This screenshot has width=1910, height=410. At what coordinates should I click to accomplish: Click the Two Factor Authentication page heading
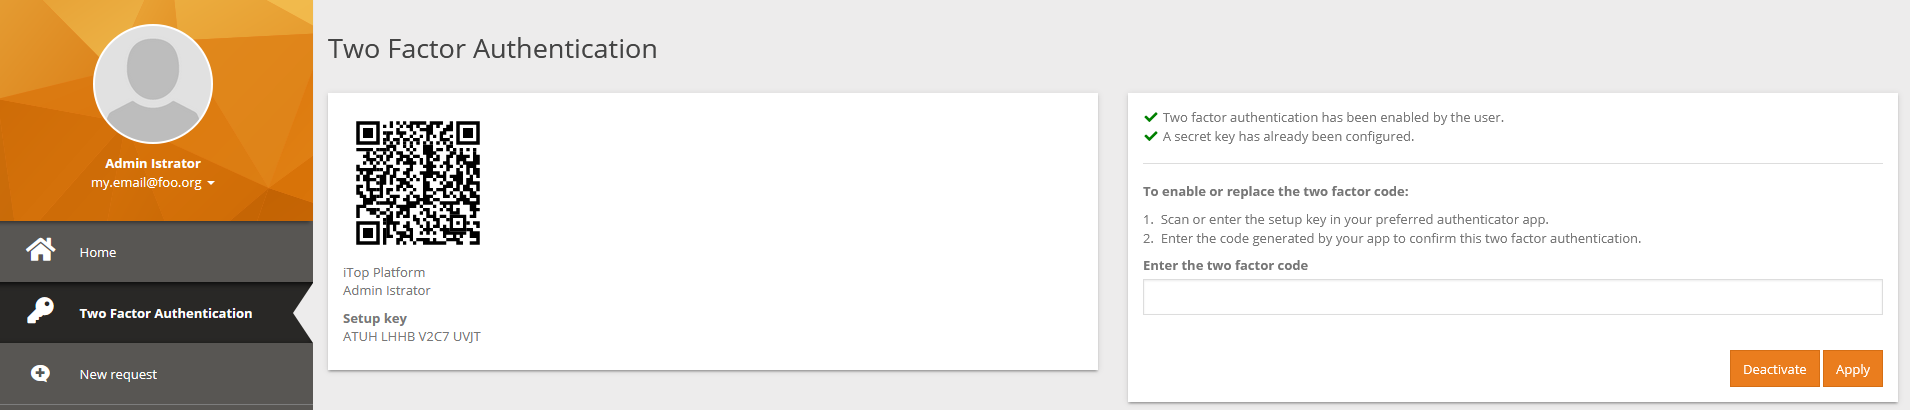click(492, 48)
